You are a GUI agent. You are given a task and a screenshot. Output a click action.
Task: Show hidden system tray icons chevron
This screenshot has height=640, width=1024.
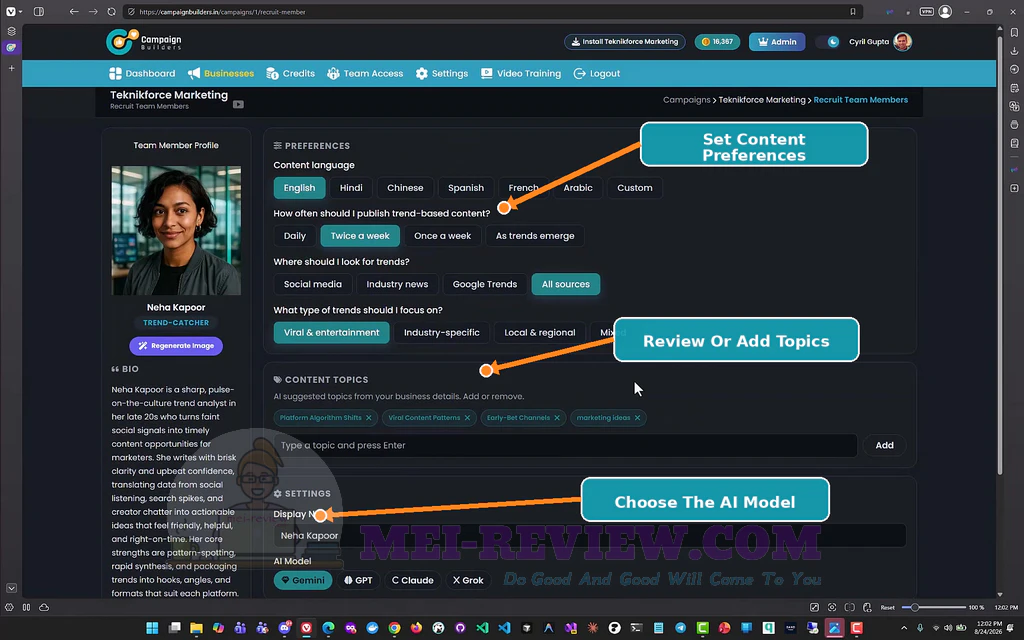point(904,628)
